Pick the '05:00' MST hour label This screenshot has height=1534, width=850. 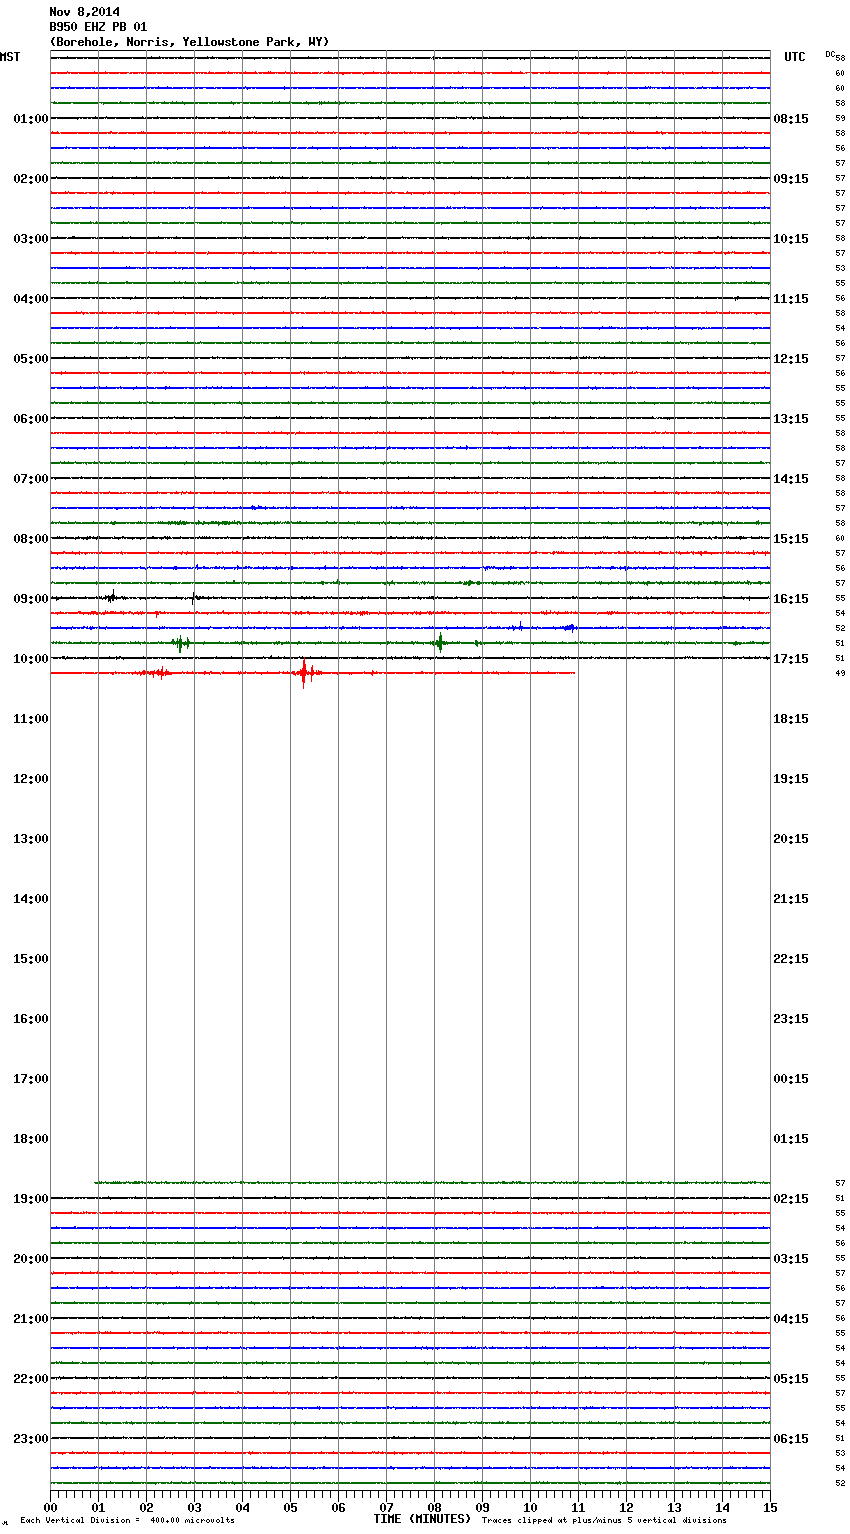(31, 359)
